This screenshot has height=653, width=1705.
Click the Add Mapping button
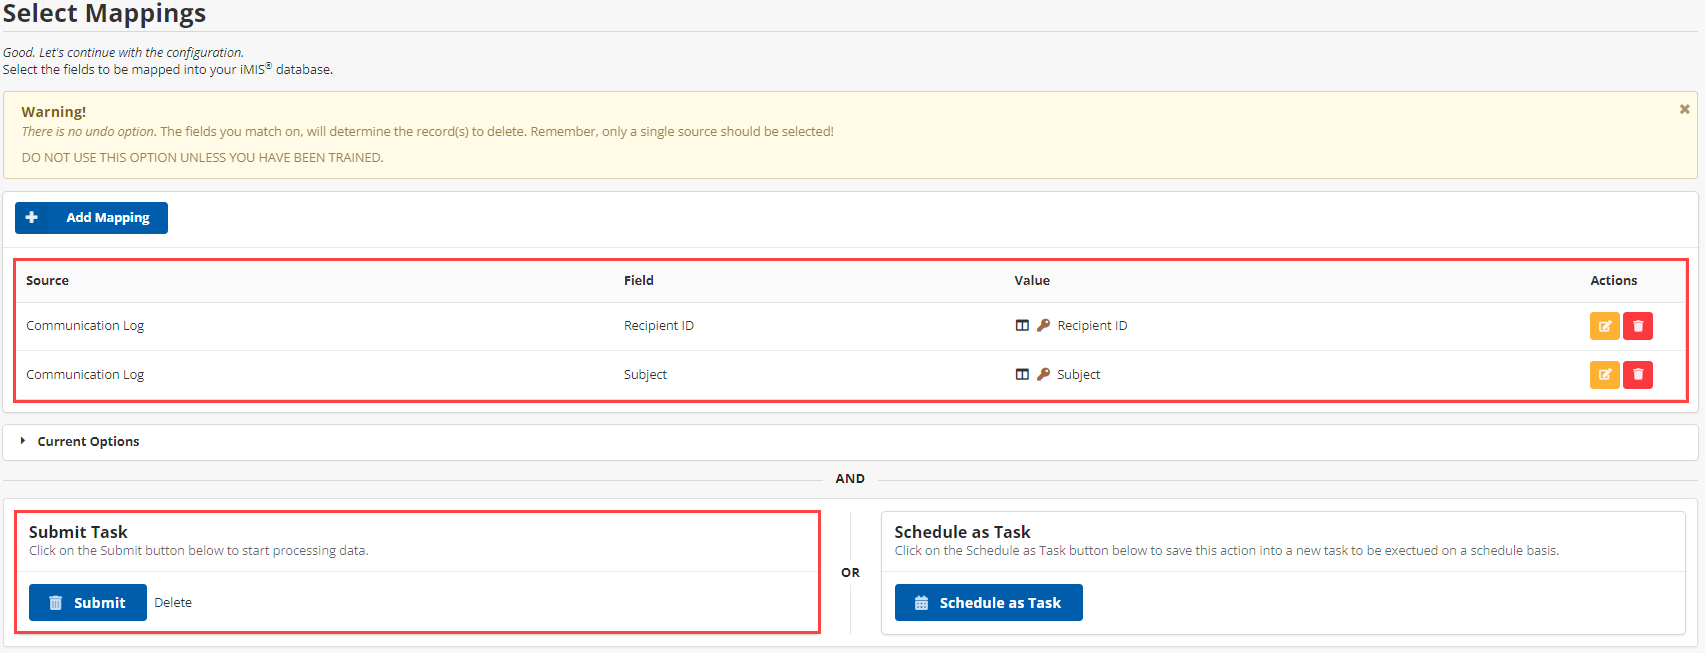(x=91, y=218)
